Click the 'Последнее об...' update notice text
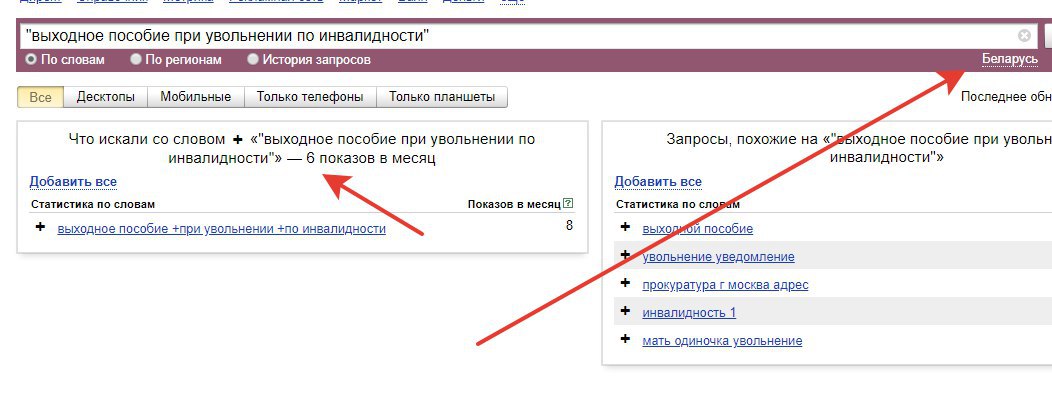This screenshot has width=1052, height=396. [1006, 97]
